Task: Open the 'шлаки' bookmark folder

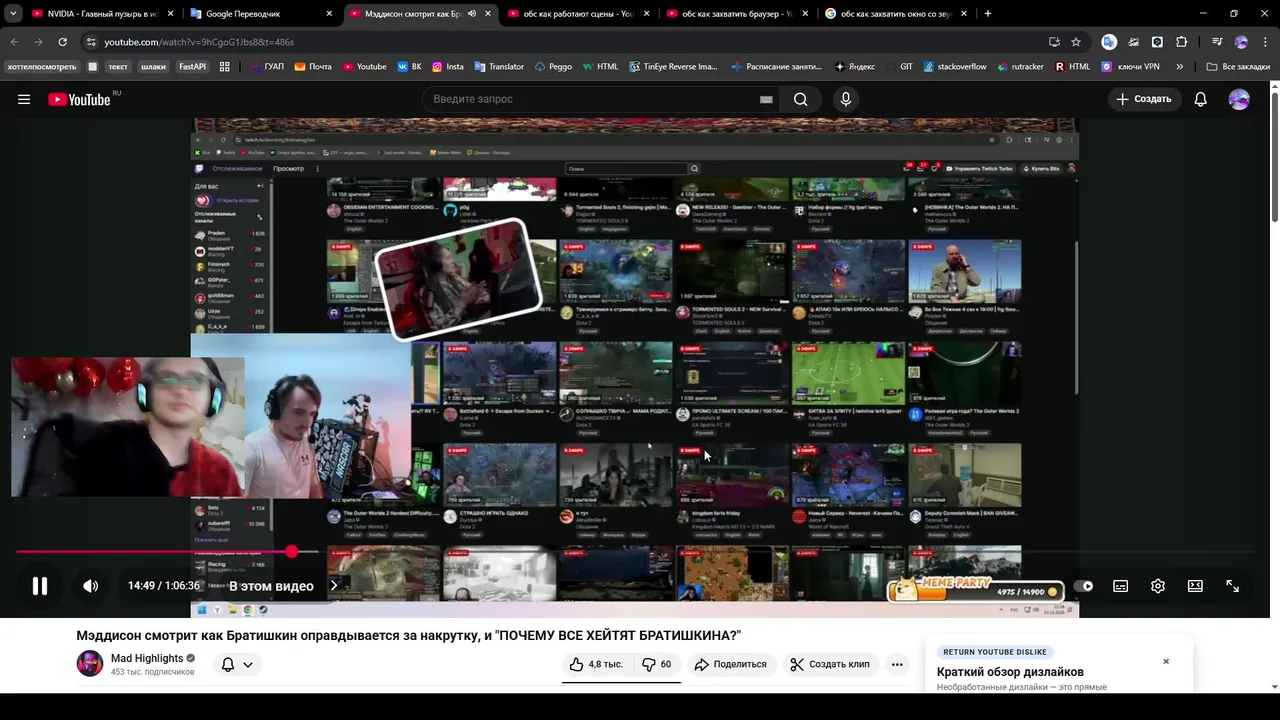Action: tap(153, 67)
